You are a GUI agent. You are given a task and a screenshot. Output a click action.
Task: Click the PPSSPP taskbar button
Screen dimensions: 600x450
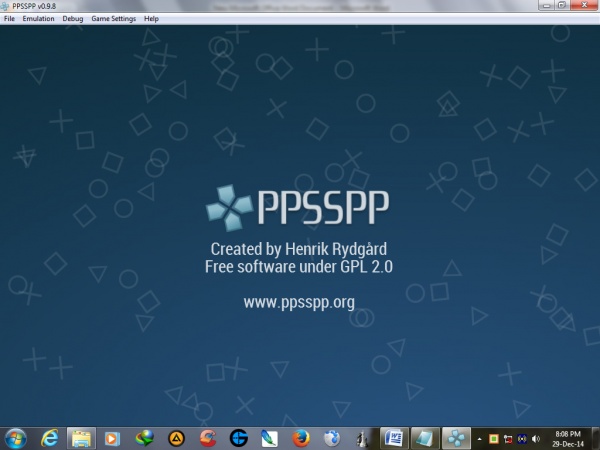(x=456, y=439)
